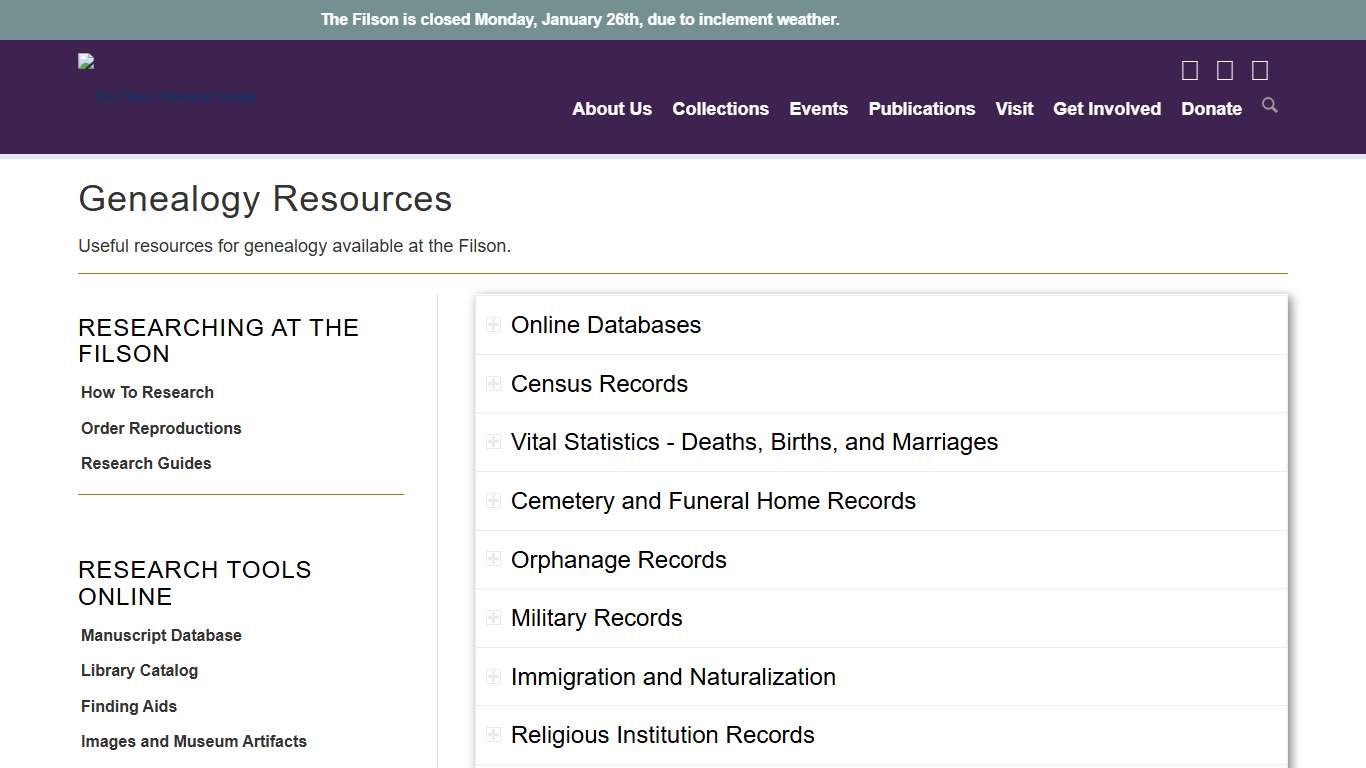Expand the Cemetery and Funeral Home Records section
This screenshot has width=1366, height=768.
(493, 500)
